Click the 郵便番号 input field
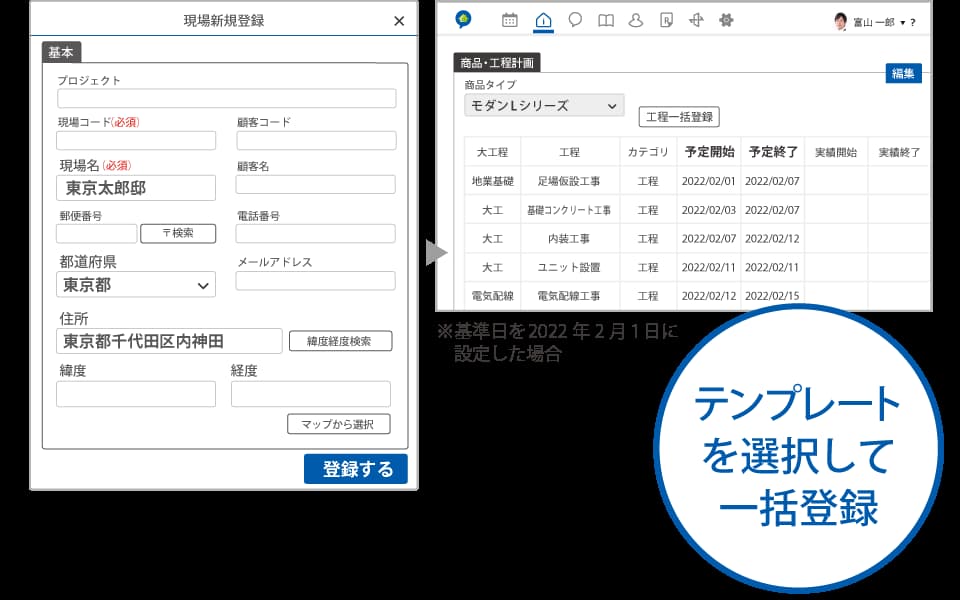Screen dimensions: 960x600 pos(97,233)
